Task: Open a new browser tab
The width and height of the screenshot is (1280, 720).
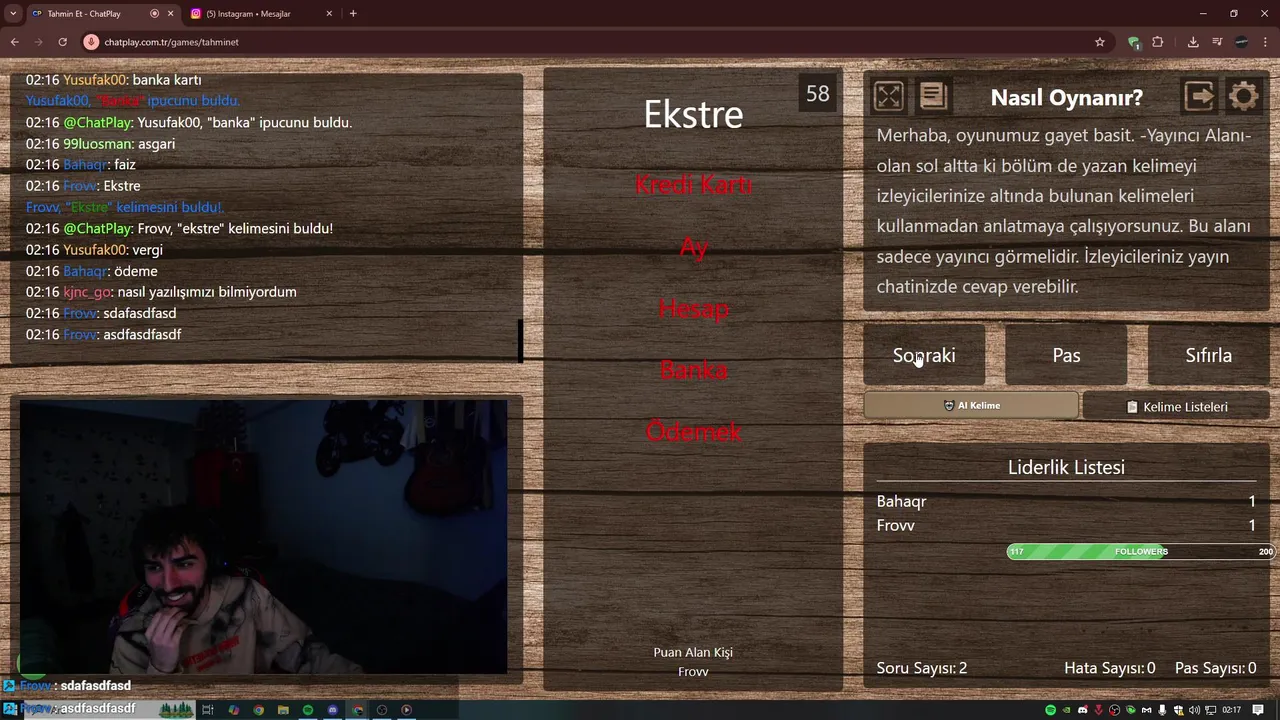Action: point(353,14)
